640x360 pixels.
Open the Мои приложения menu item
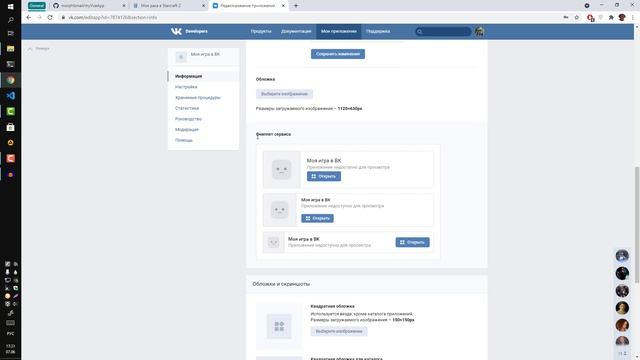coord(339,31)
